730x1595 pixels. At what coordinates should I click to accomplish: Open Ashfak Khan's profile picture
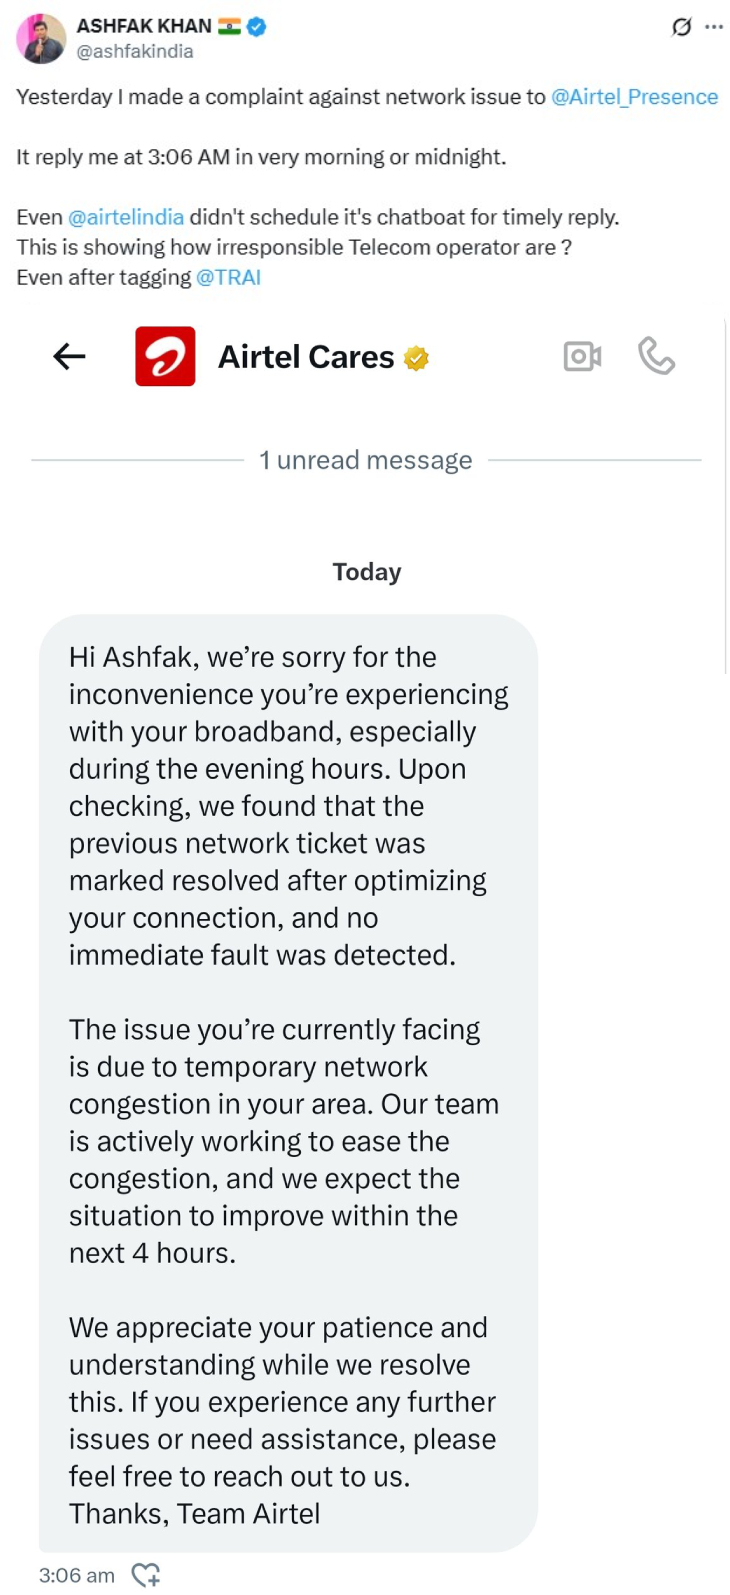click(x=41, y=39)
